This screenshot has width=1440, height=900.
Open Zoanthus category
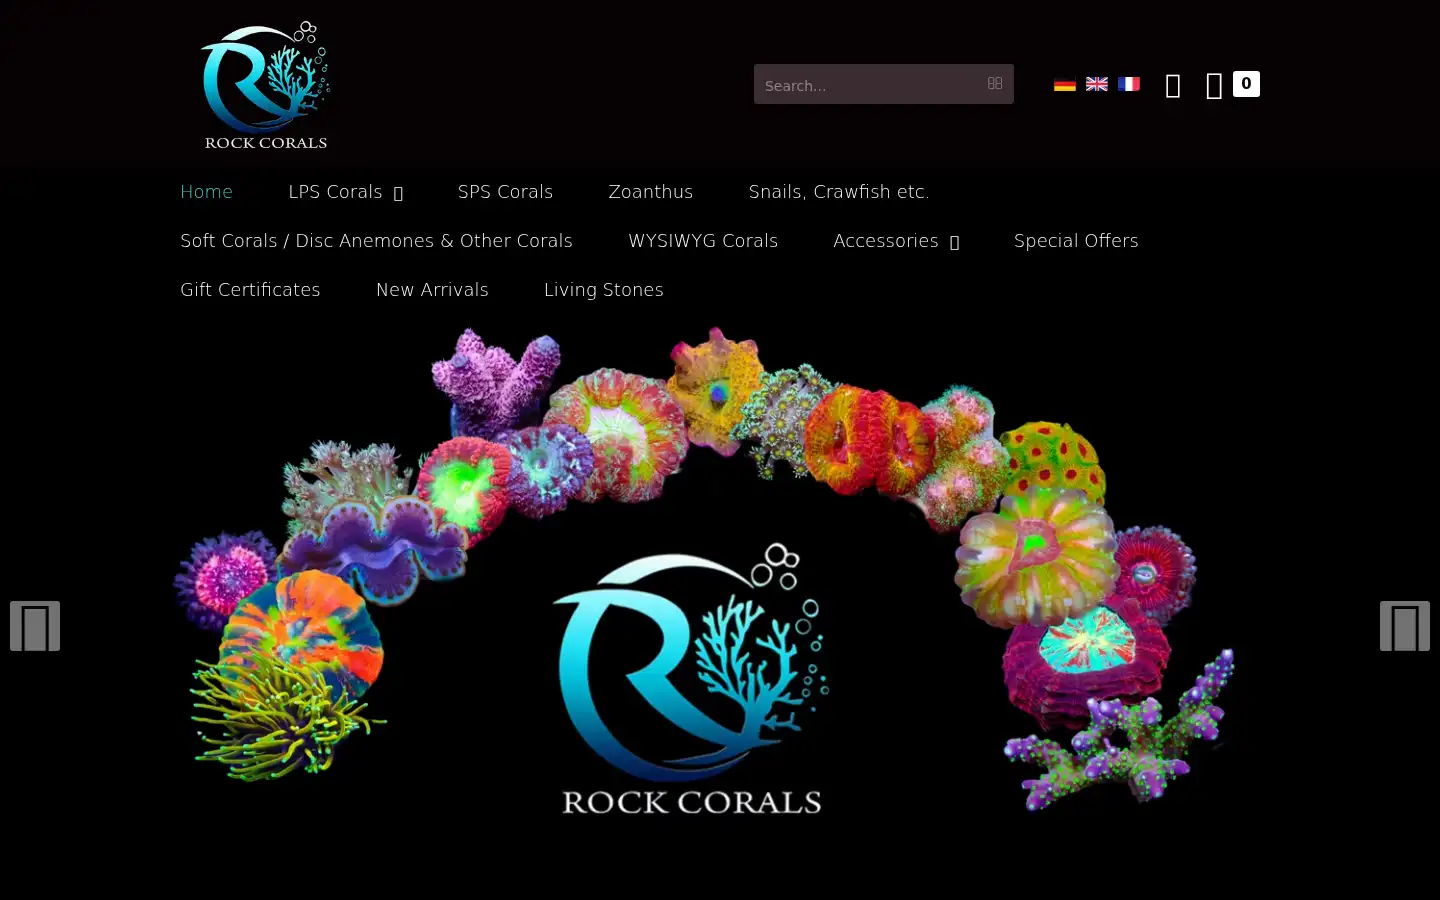[651, 191]
